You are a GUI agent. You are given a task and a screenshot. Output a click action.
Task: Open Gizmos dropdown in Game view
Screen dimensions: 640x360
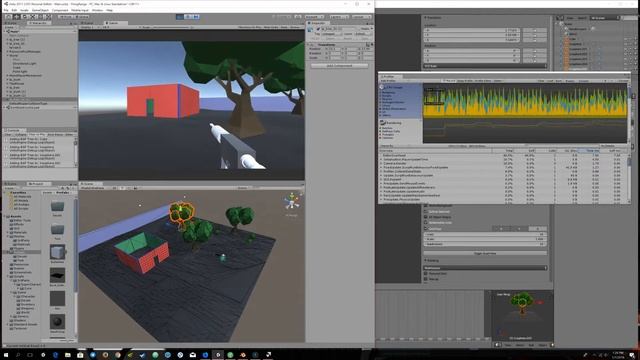pos(296,27)
